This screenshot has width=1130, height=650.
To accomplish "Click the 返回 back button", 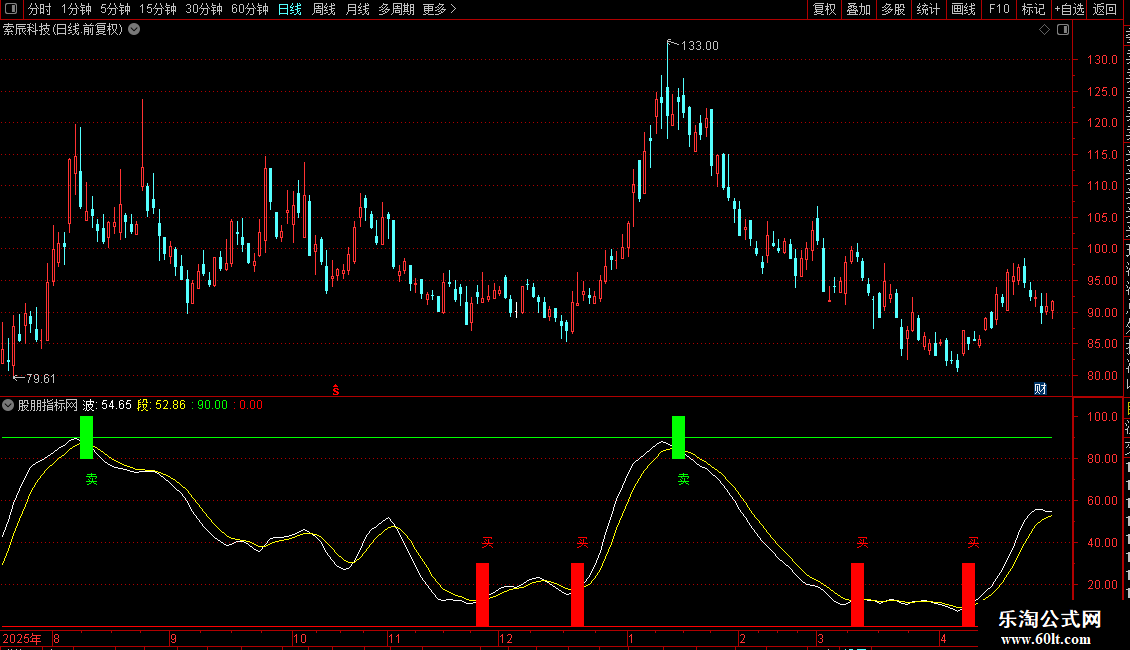I will 1105,9.
